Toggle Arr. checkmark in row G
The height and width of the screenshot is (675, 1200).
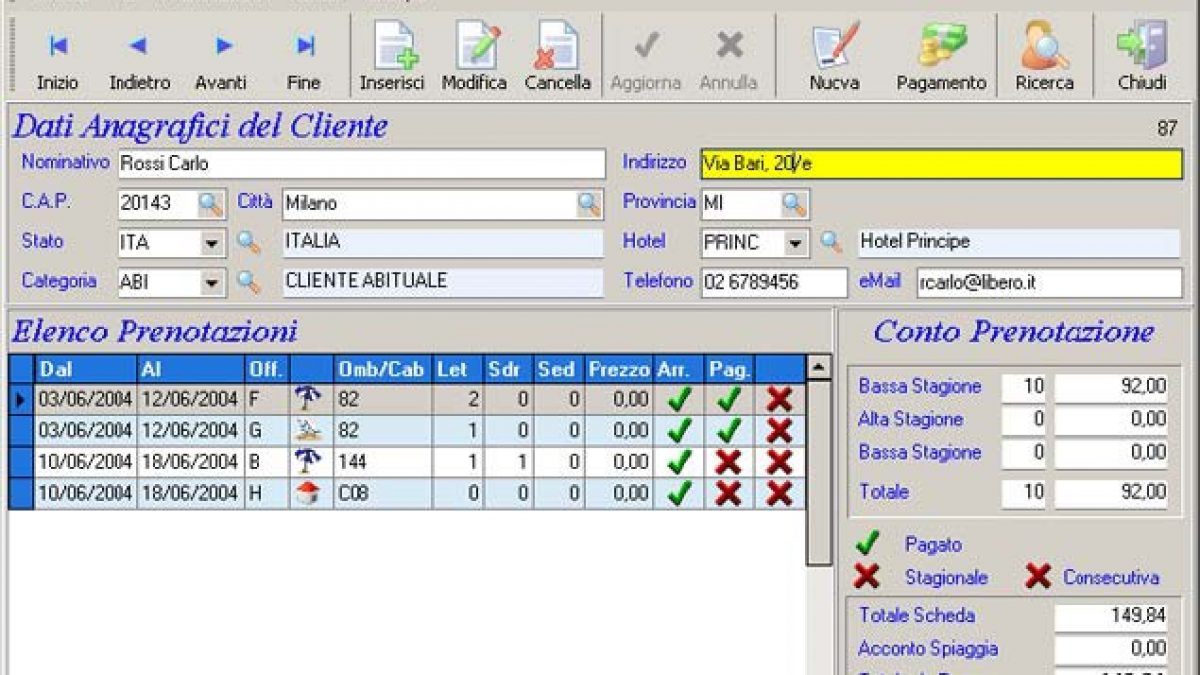pos(680,431)
